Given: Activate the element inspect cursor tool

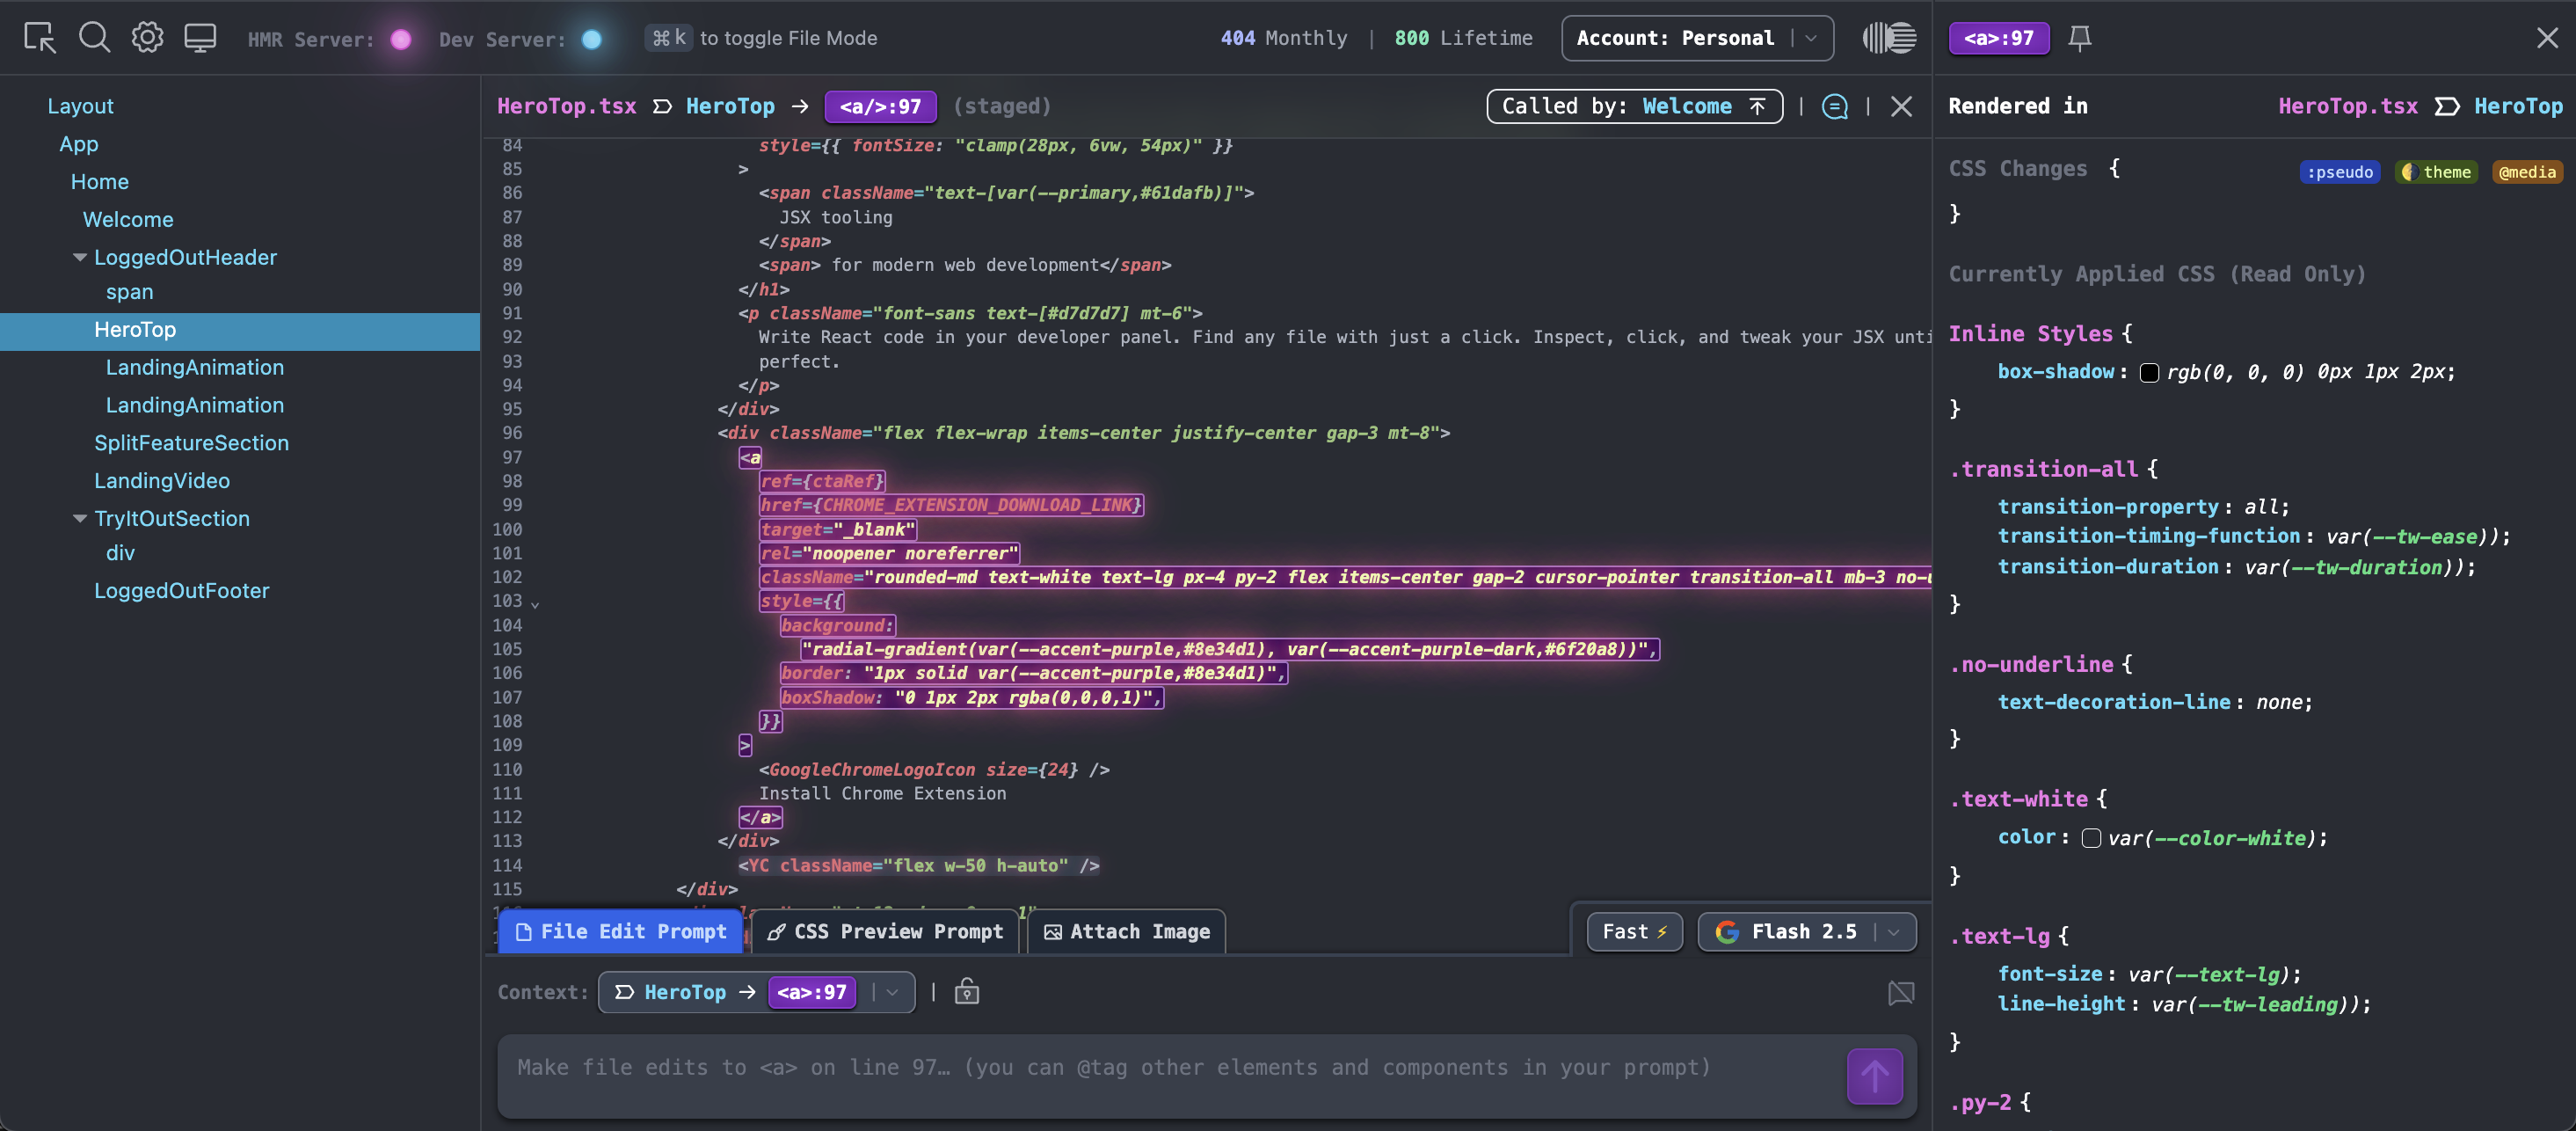Looking at the screenshot, I should click(x=40, y=38).
